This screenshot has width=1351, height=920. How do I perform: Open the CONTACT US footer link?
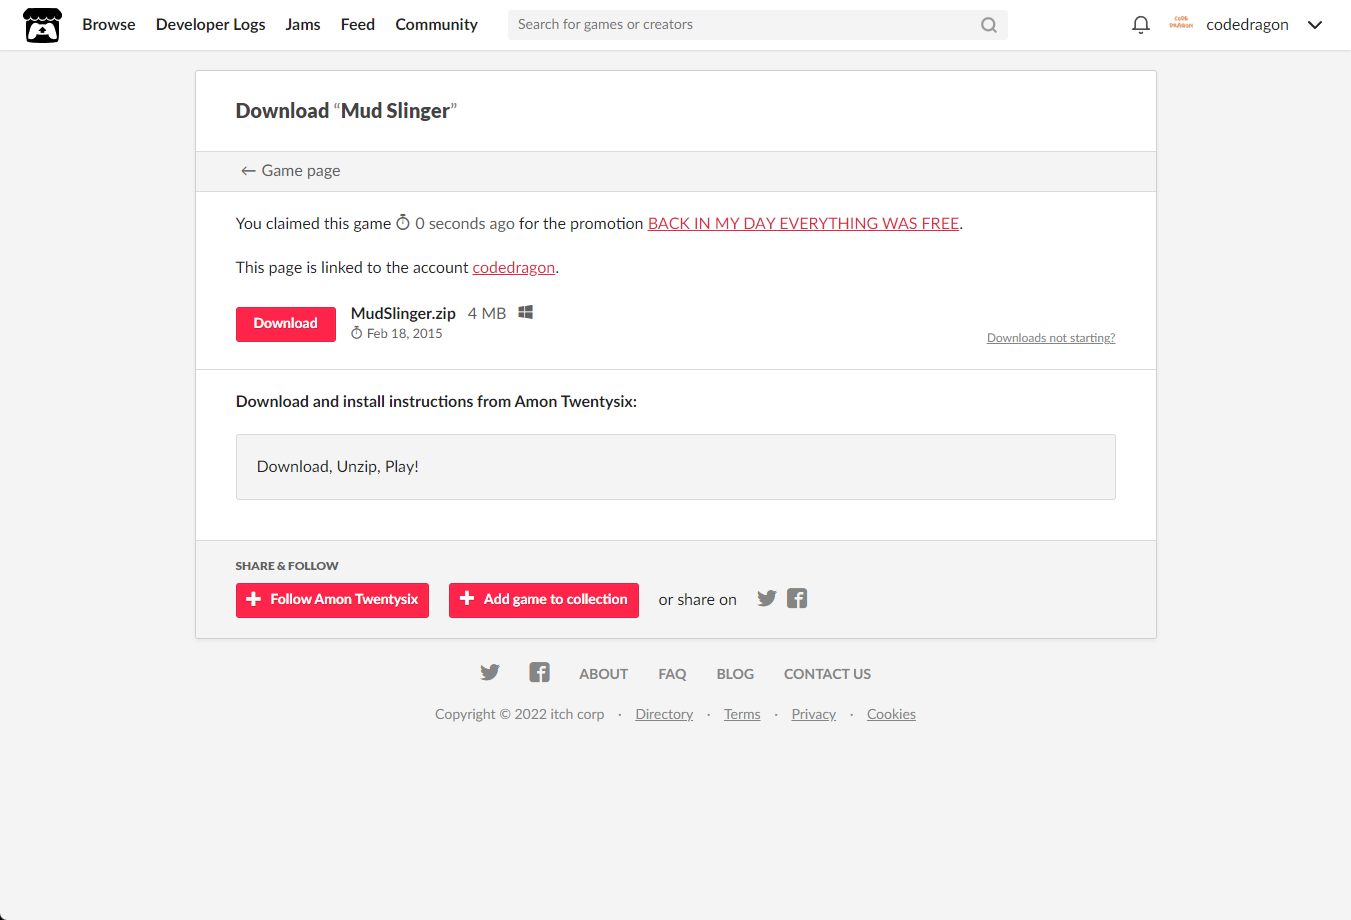click(827, 674)
